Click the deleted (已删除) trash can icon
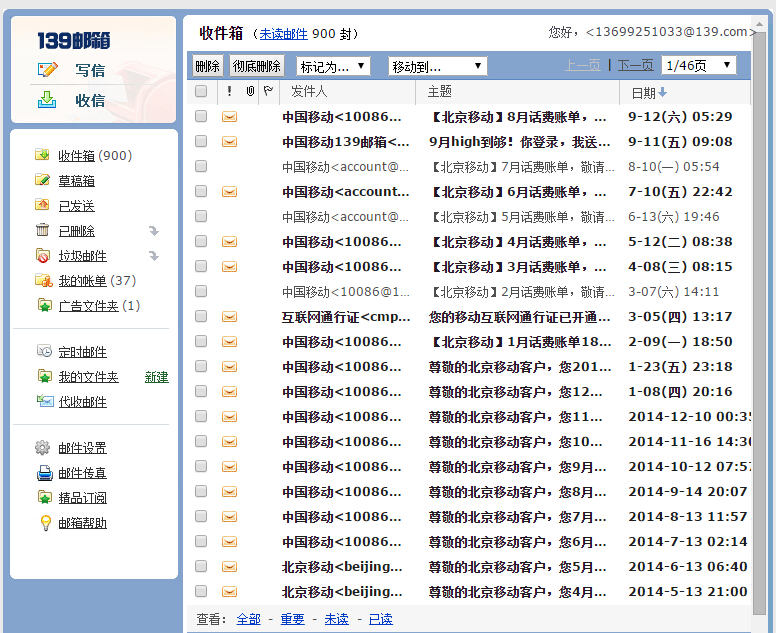776x633 pixels. [x=43, y=230]
